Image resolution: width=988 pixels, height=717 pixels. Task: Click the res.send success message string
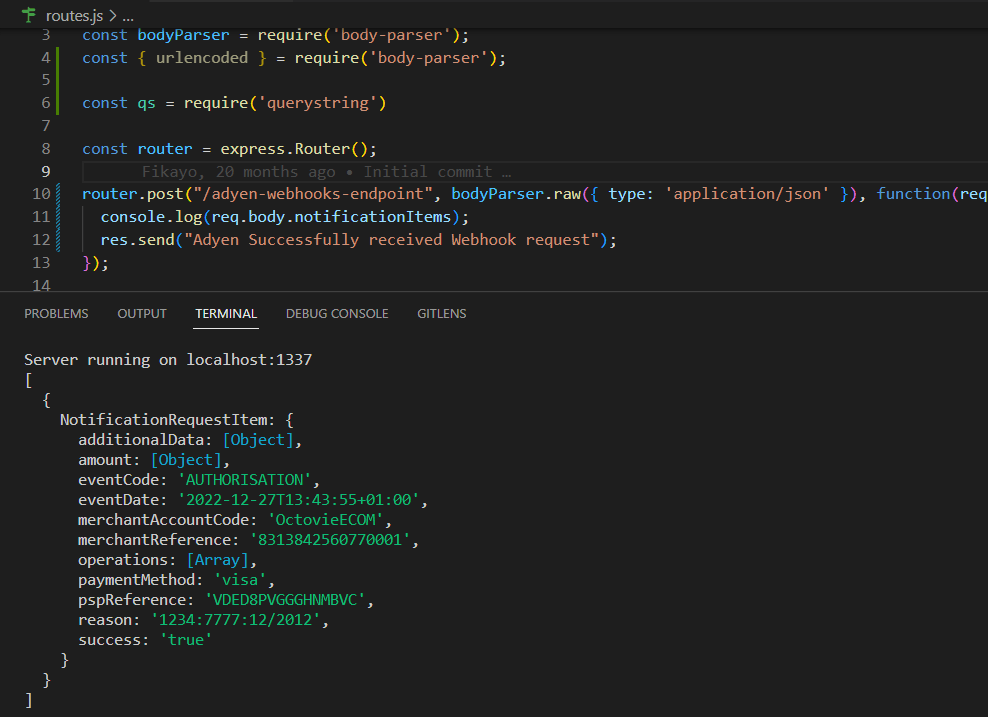[390, 239]
